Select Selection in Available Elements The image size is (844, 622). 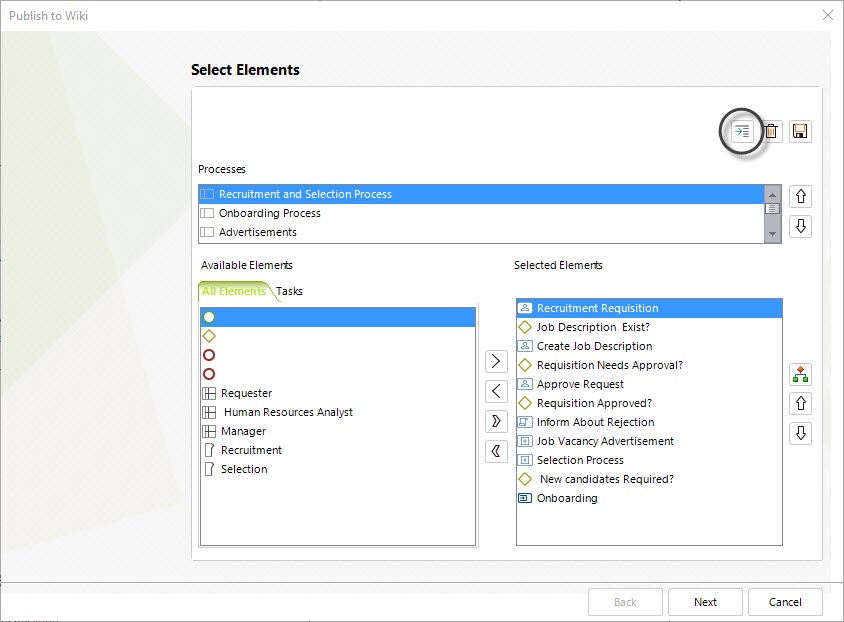(338, 469)
